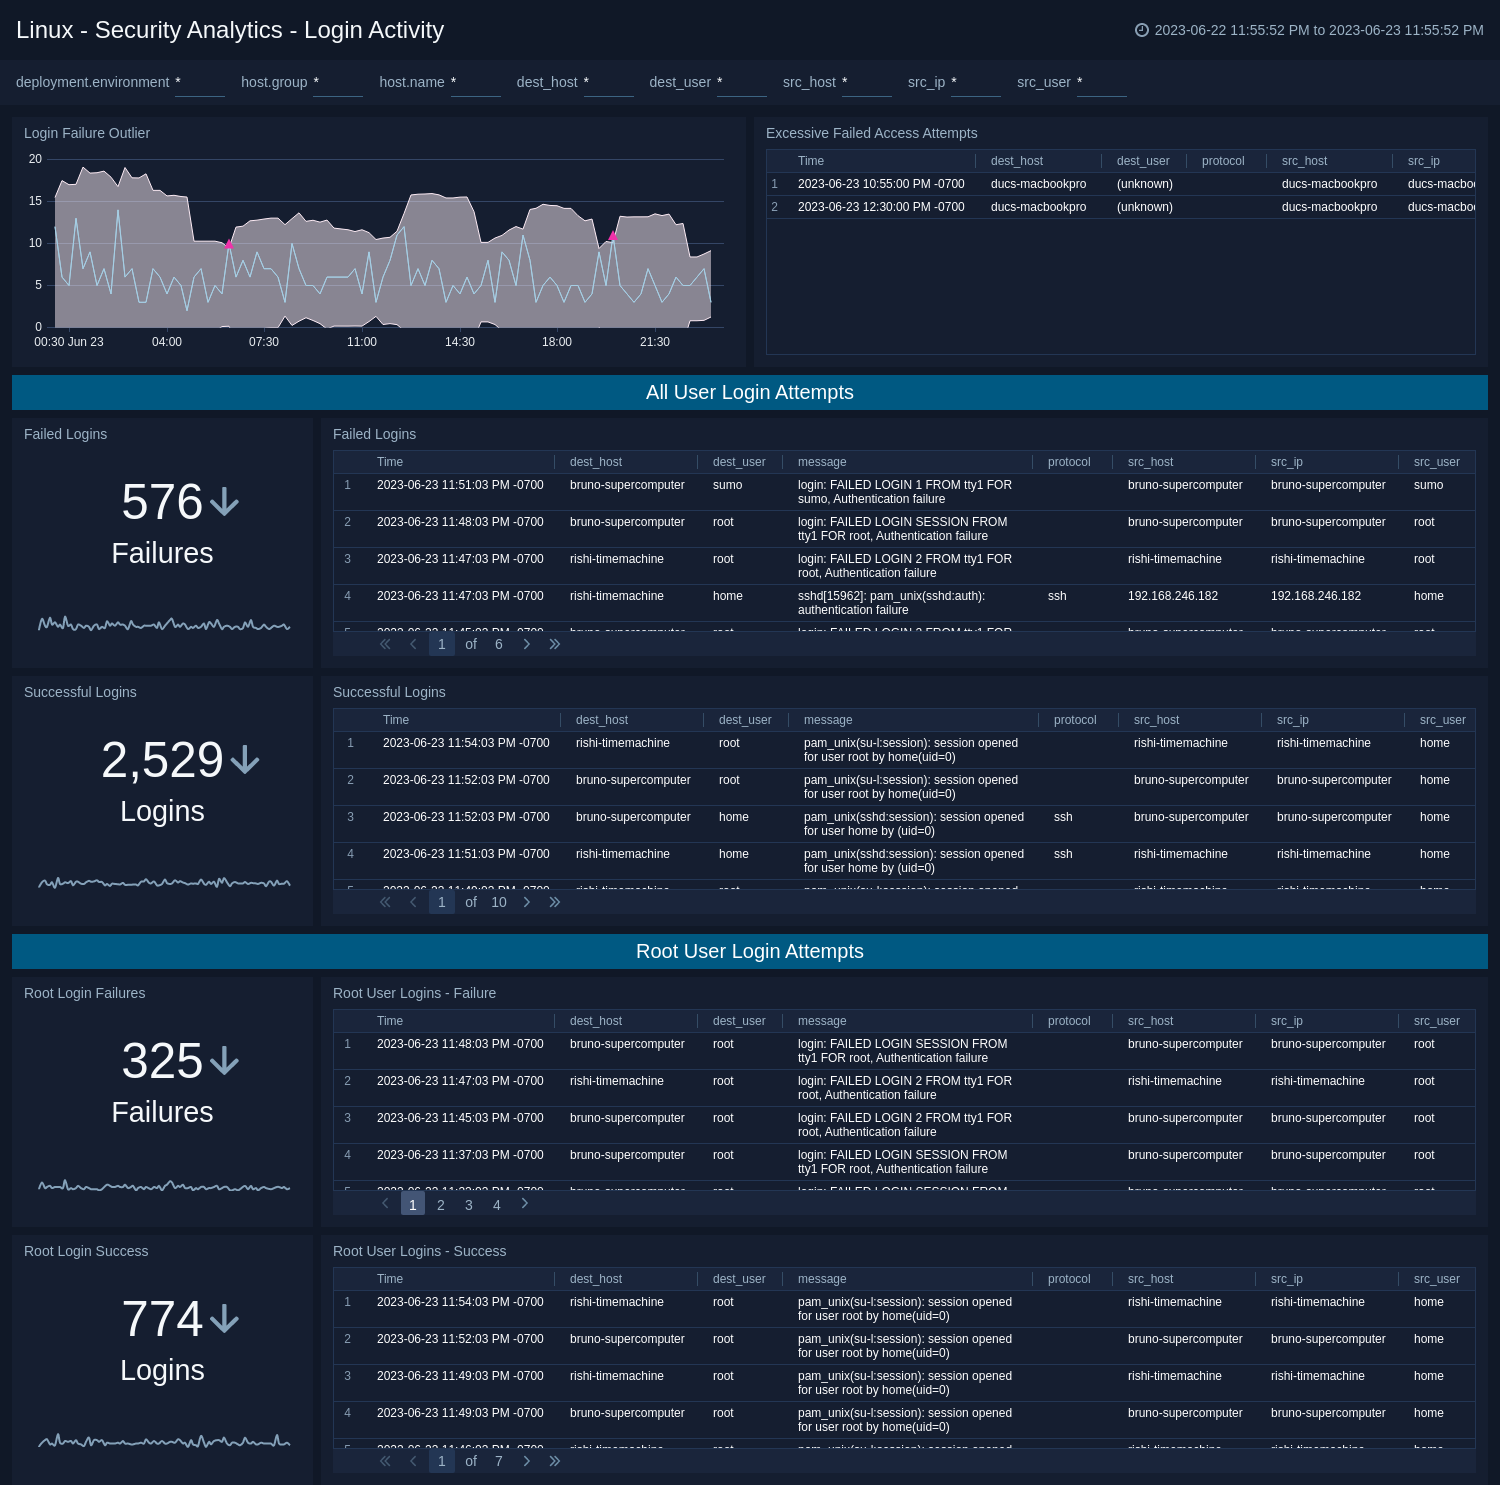
Task: Click page number box in Successful Logins pagination
Action: (442, 902)
